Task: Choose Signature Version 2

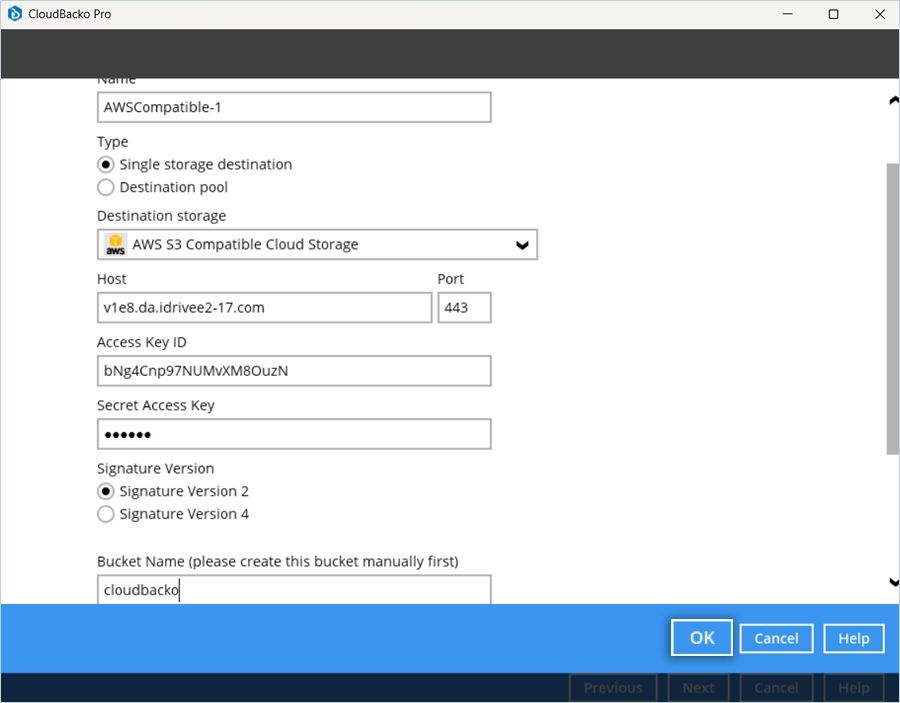Action: point(106,491)
